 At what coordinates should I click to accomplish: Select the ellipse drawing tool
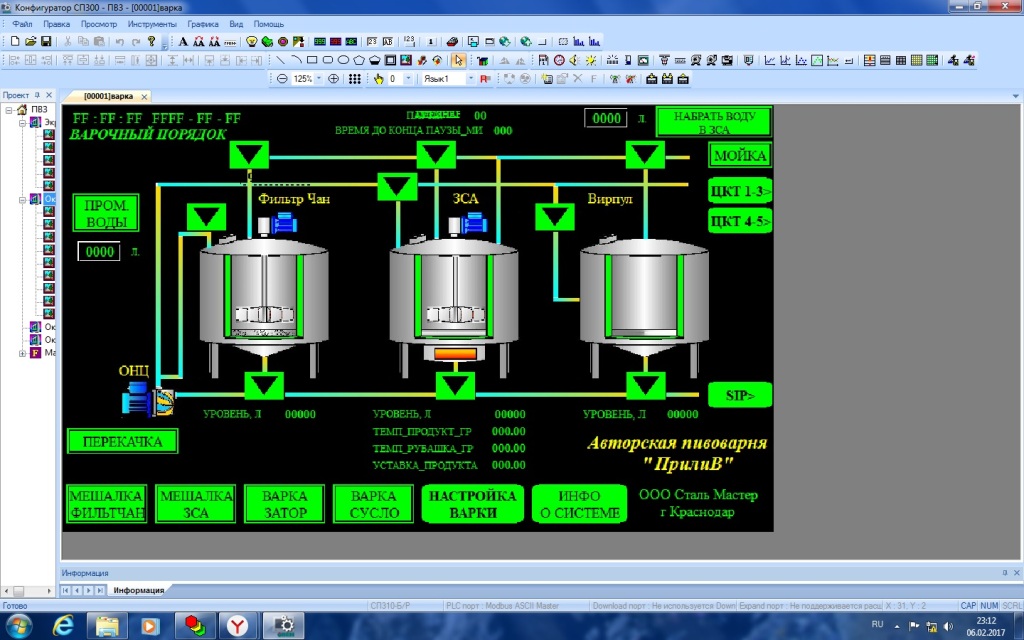click(x=343, y=60)
